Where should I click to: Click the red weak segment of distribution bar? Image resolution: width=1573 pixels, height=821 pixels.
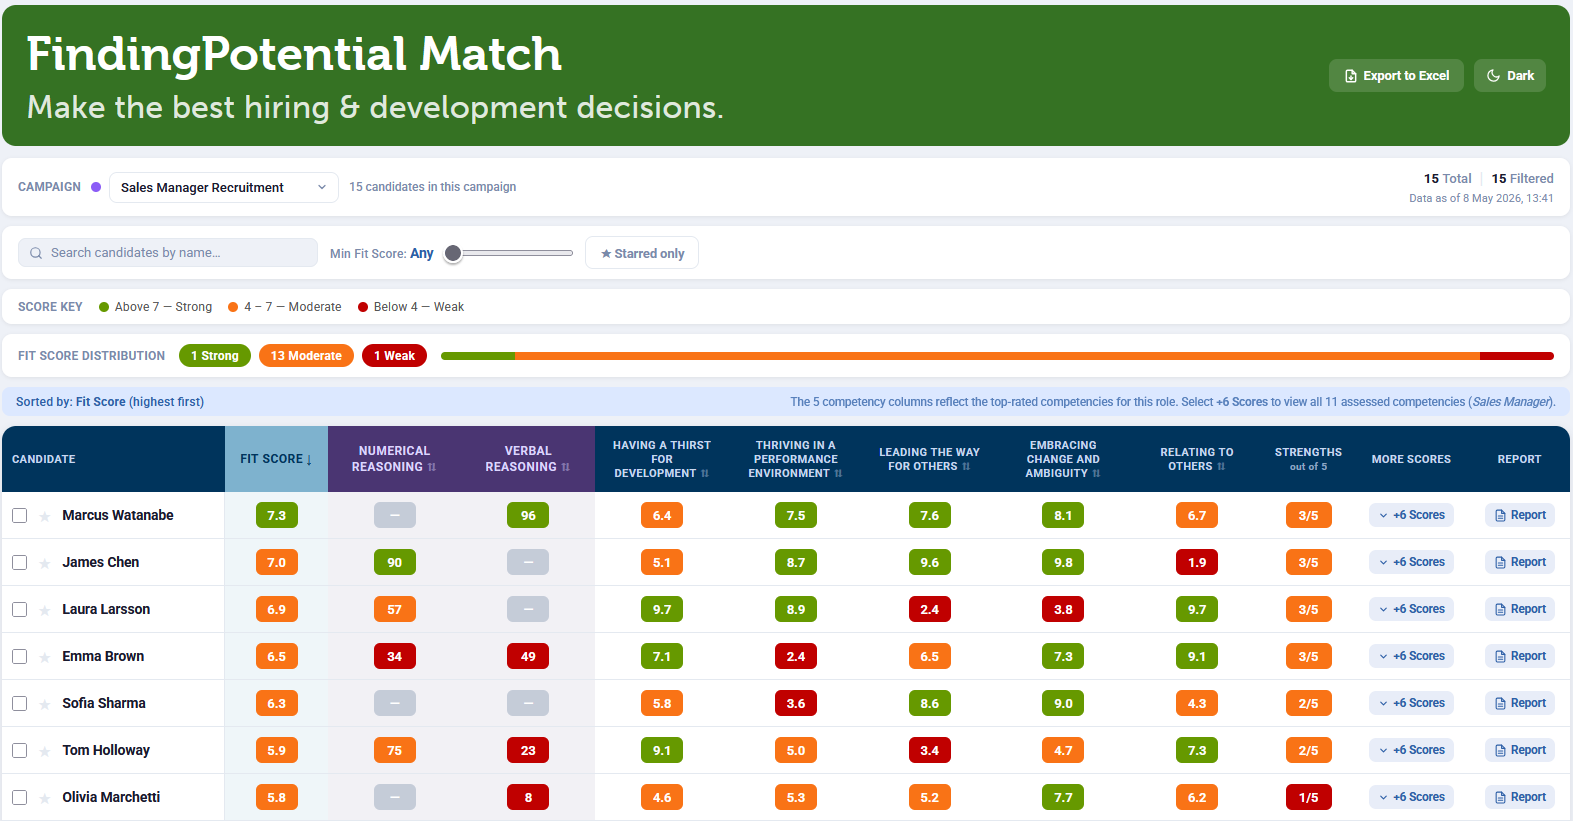tap(1517, 356)
